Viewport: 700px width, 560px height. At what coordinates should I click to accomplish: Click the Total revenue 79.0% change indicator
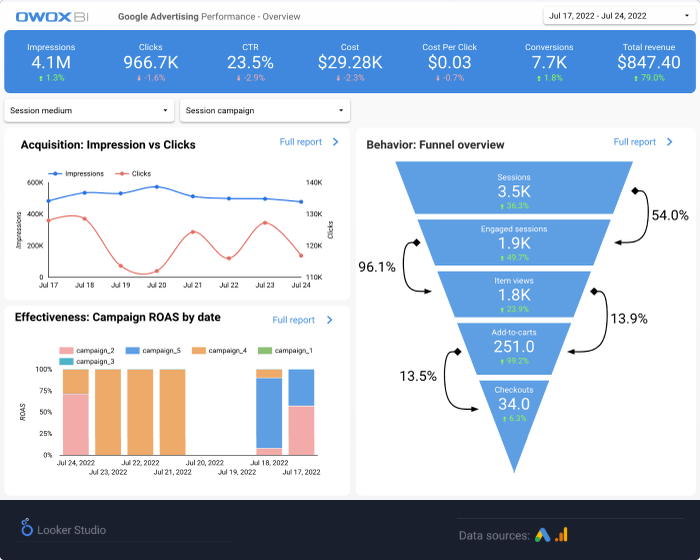tap(649, 78)
